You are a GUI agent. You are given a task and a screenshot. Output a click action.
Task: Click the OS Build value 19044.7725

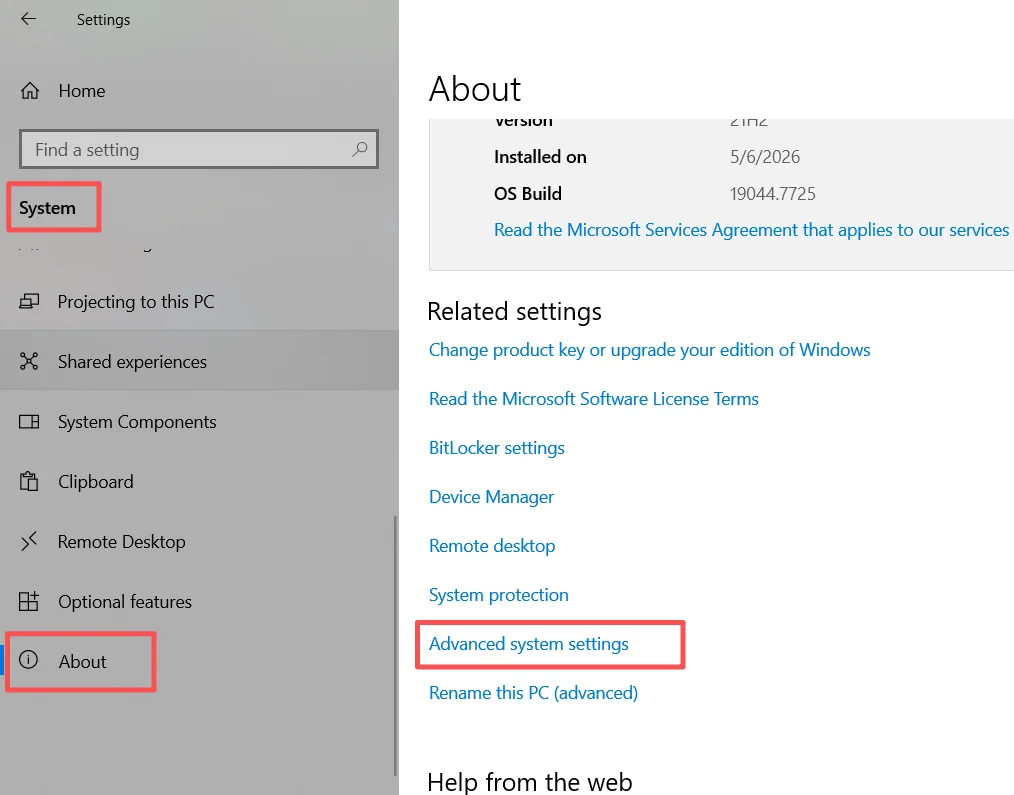[x=773, y=193]
